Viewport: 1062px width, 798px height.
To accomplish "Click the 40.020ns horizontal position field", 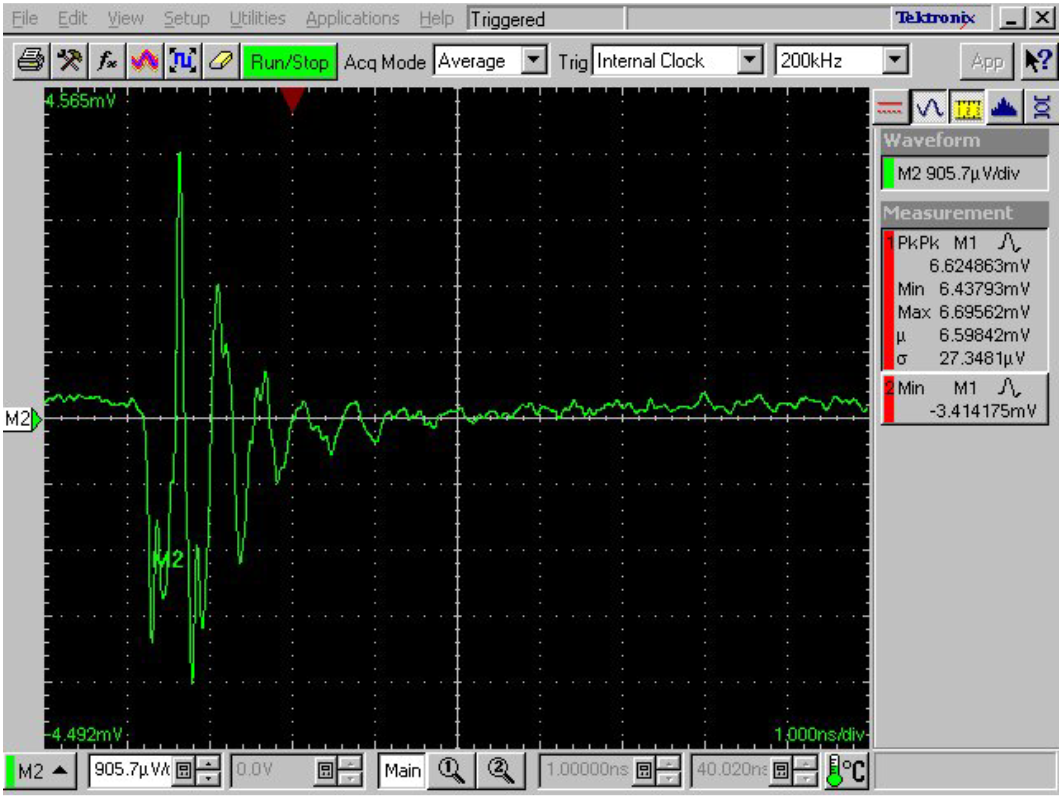I will [731, 770].
